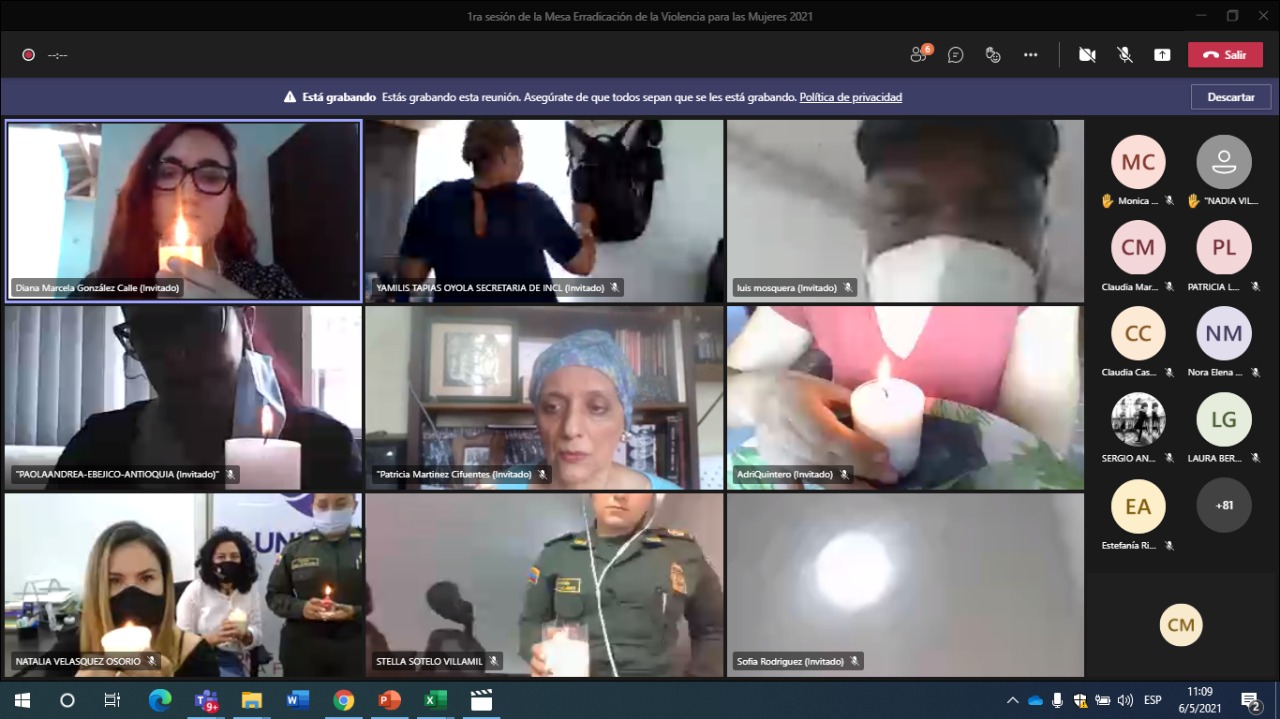Screen dimensions: 1280x719
Task: Open the More actions ellipsis menu
Action: click(x=1030, y=55)
